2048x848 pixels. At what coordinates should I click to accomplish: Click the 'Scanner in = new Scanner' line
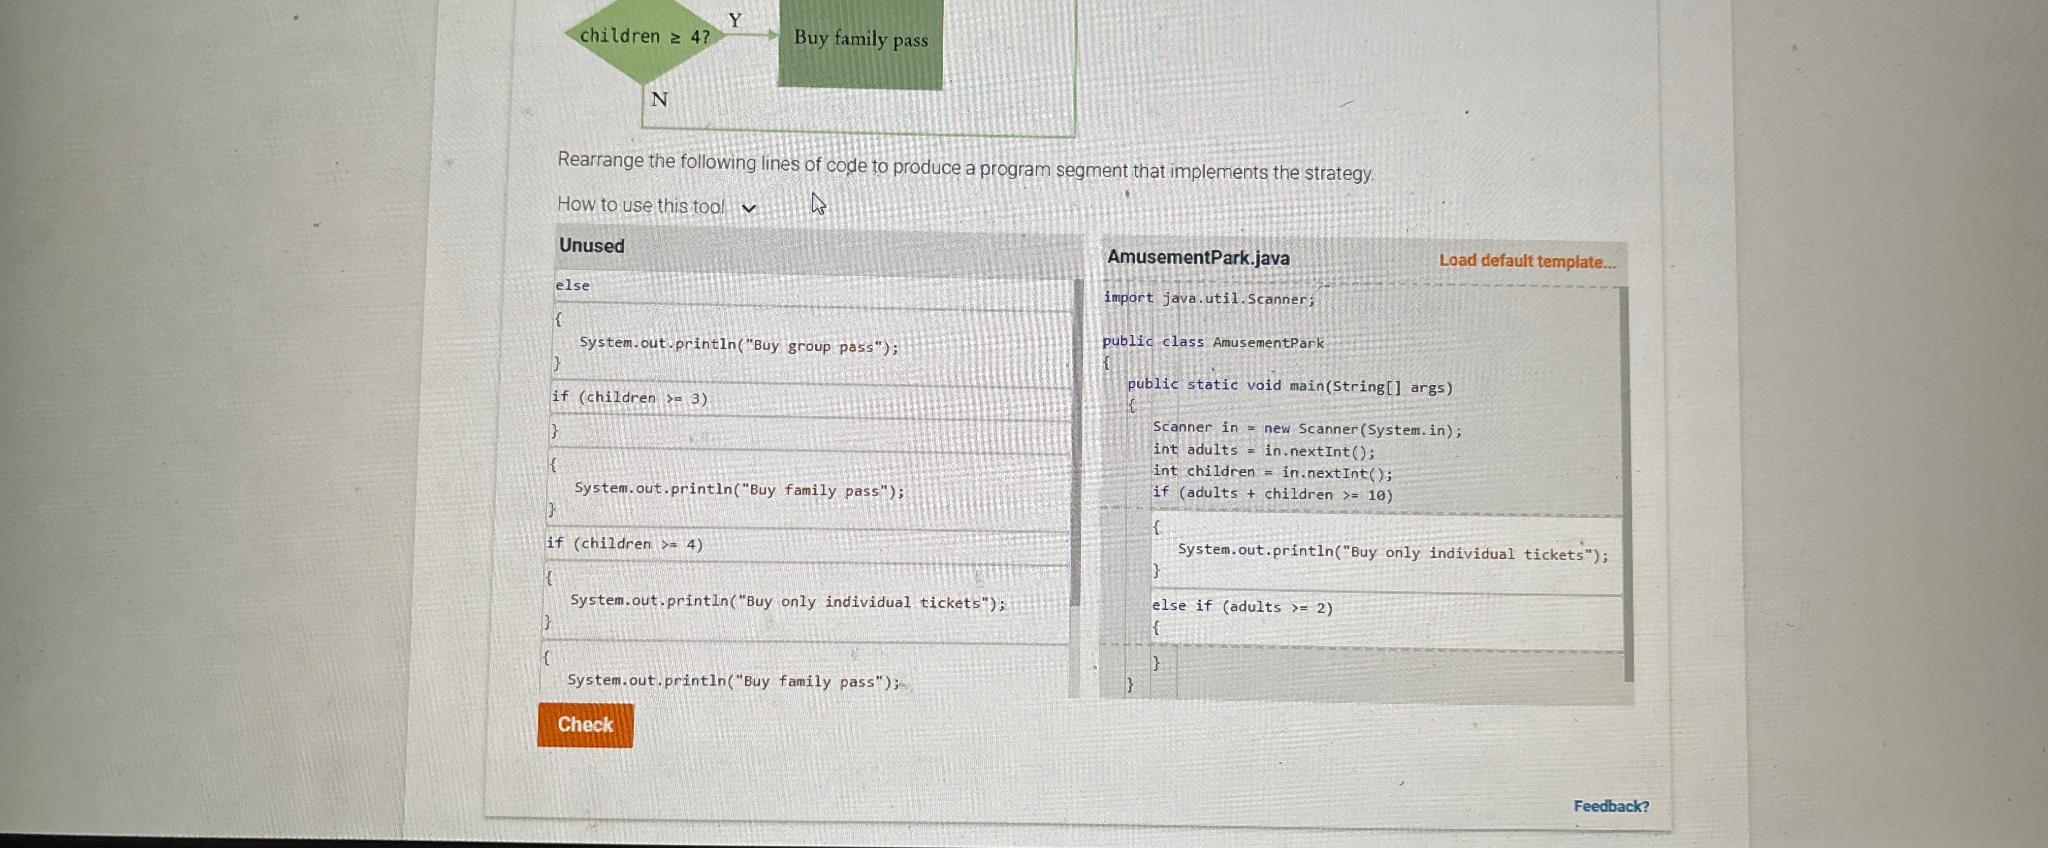click(1307, 429)
